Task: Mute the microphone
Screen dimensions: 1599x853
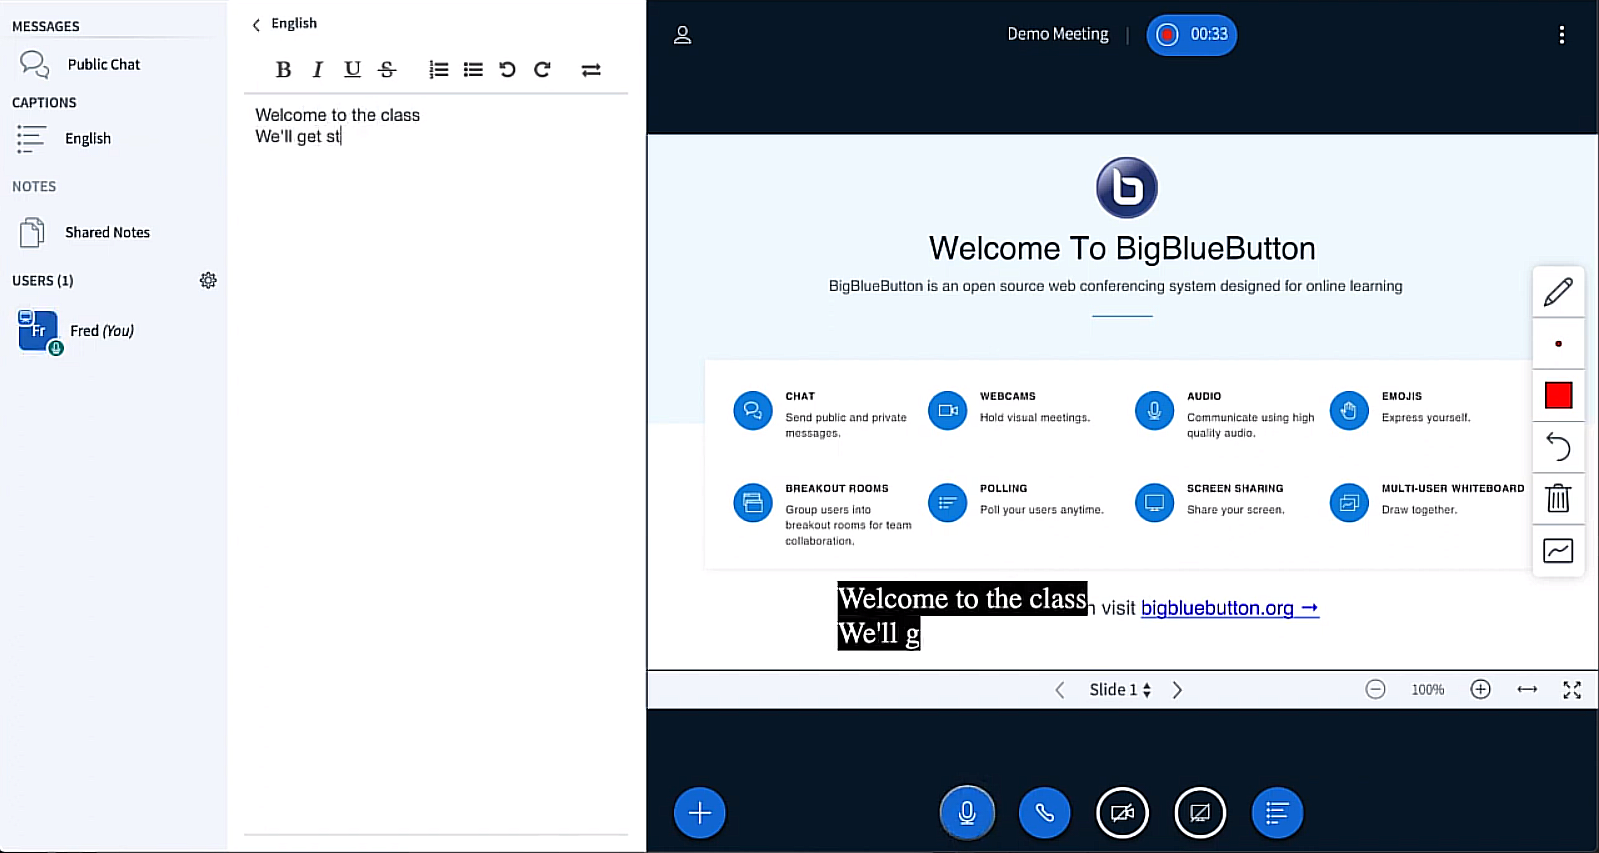Action: click(x=967, y=813)
